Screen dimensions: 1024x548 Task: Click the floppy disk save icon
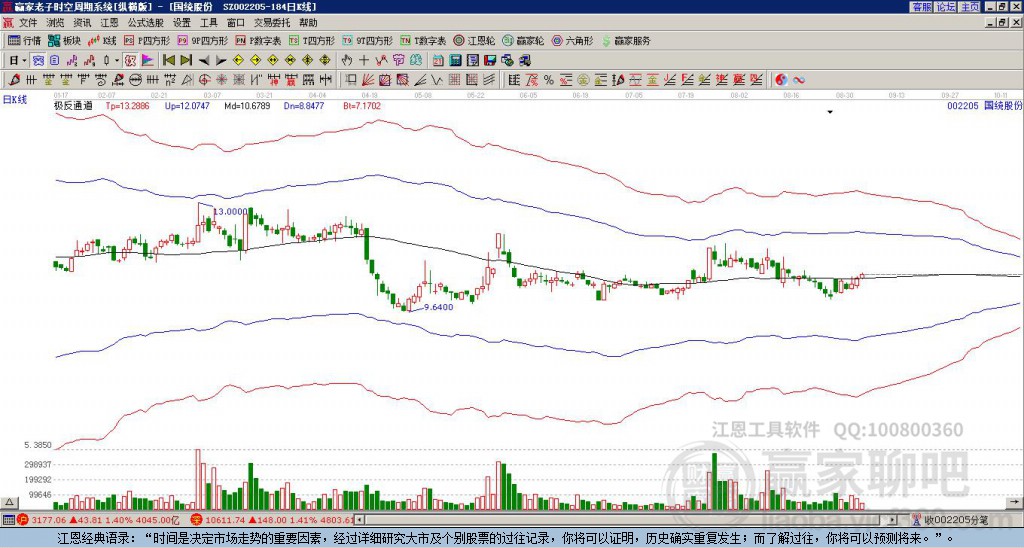coord(490,61)
